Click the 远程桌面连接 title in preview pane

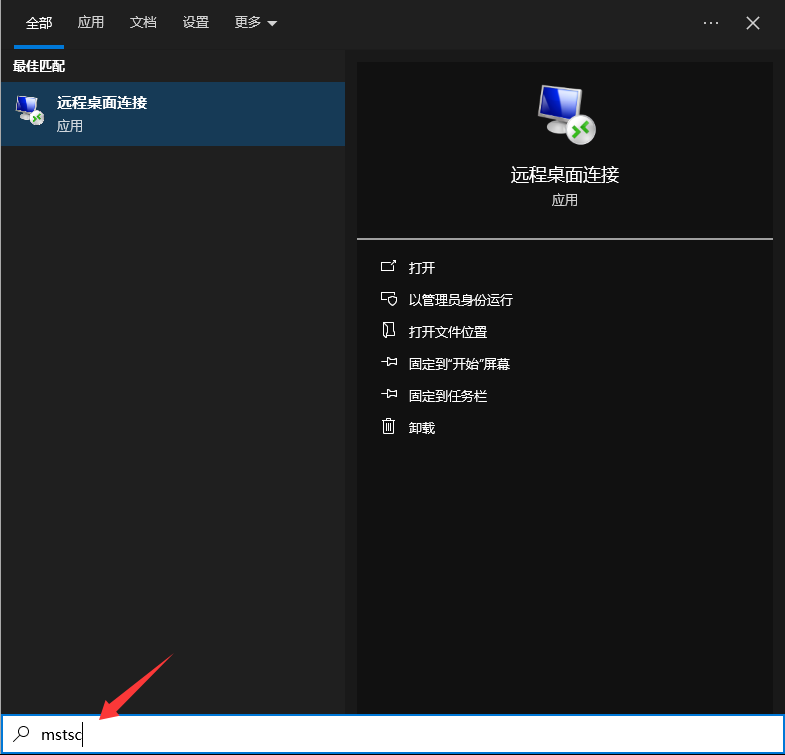tap(565, 175)
